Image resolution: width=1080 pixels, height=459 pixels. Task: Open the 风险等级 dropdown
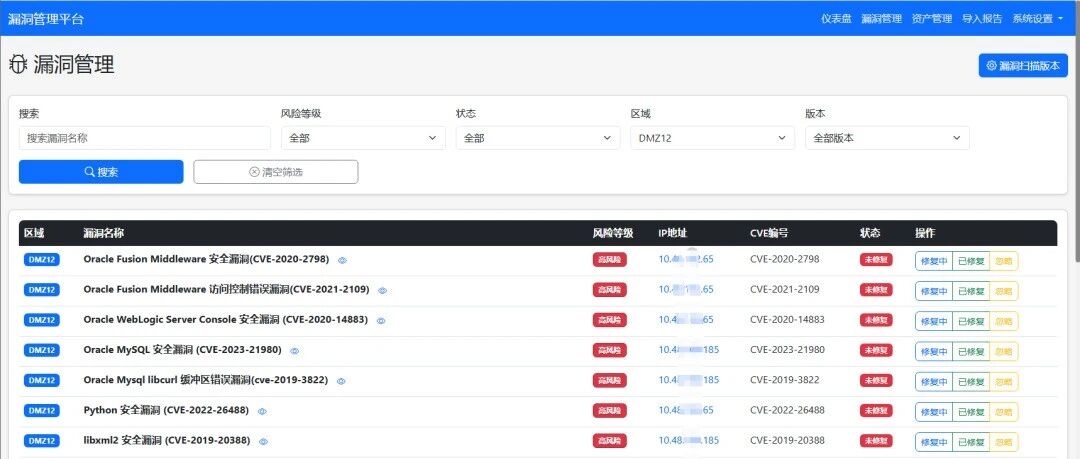363,138
